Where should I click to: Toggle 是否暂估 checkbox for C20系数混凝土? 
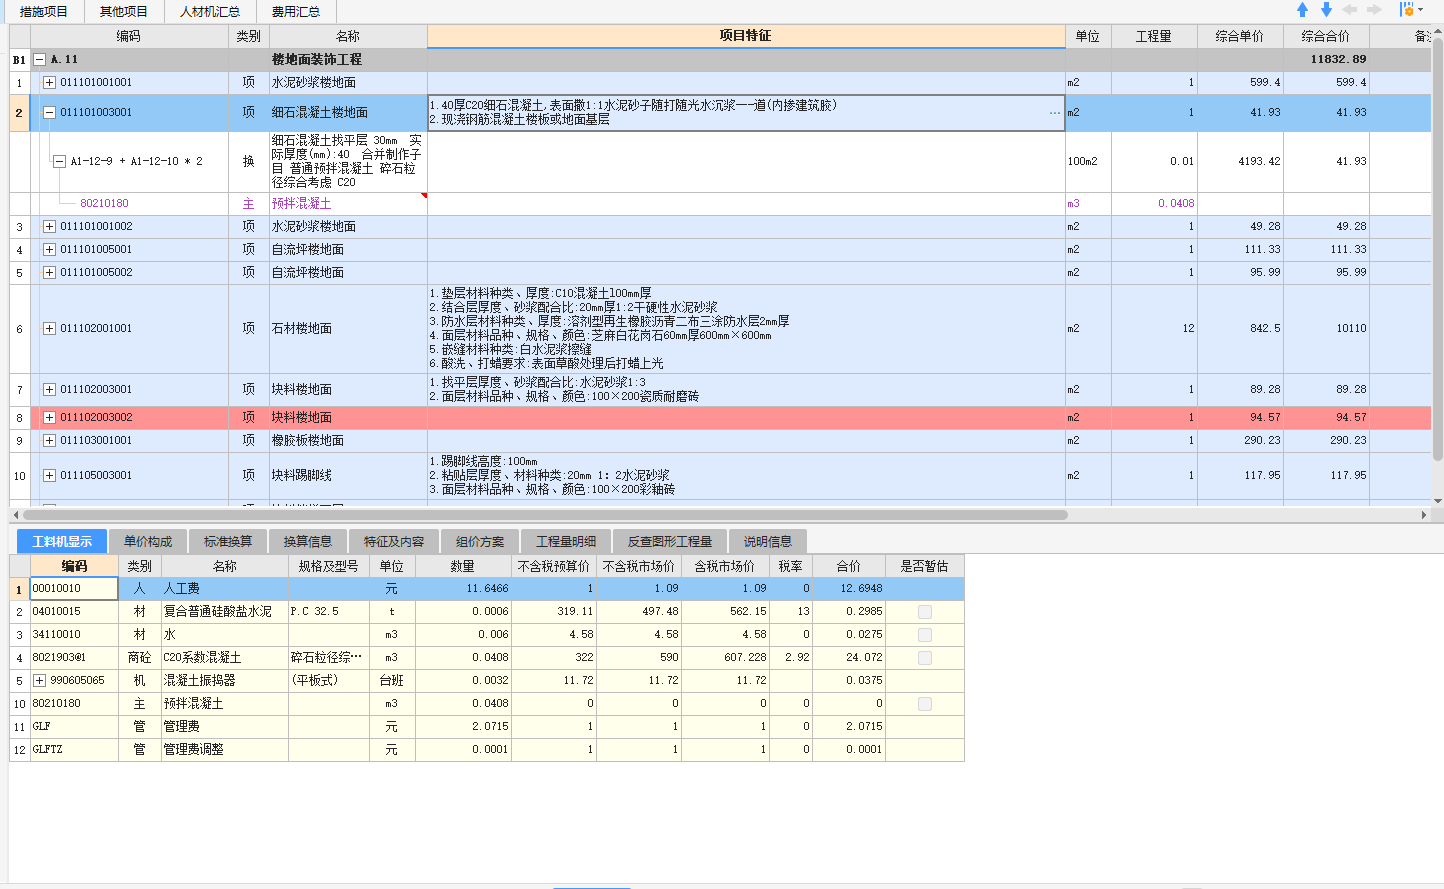pyautogui.click(x=925, y=658)
